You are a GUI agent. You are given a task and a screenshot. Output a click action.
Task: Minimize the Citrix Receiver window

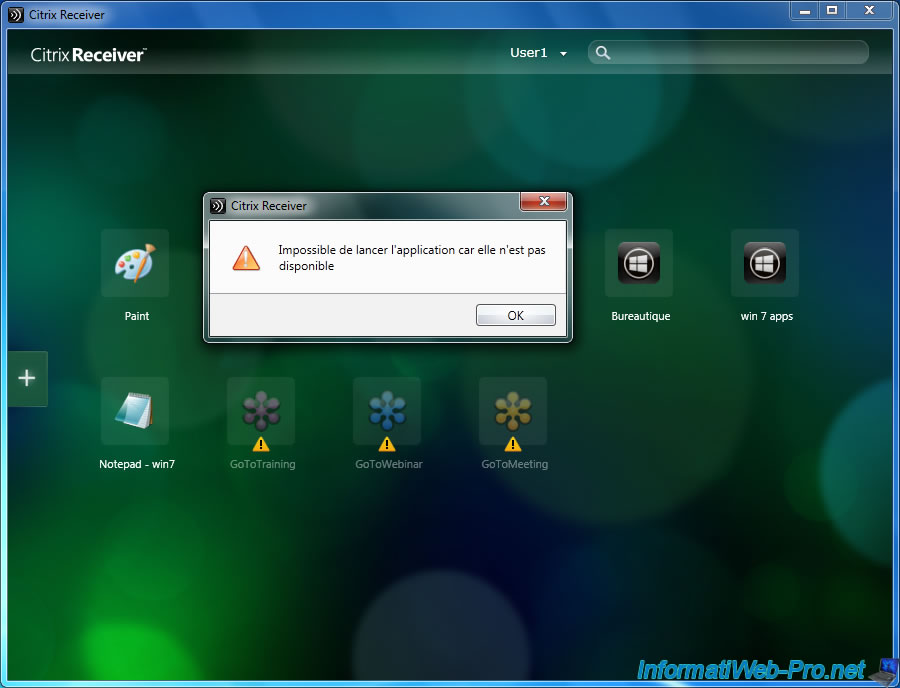click(x=805, y=11)
